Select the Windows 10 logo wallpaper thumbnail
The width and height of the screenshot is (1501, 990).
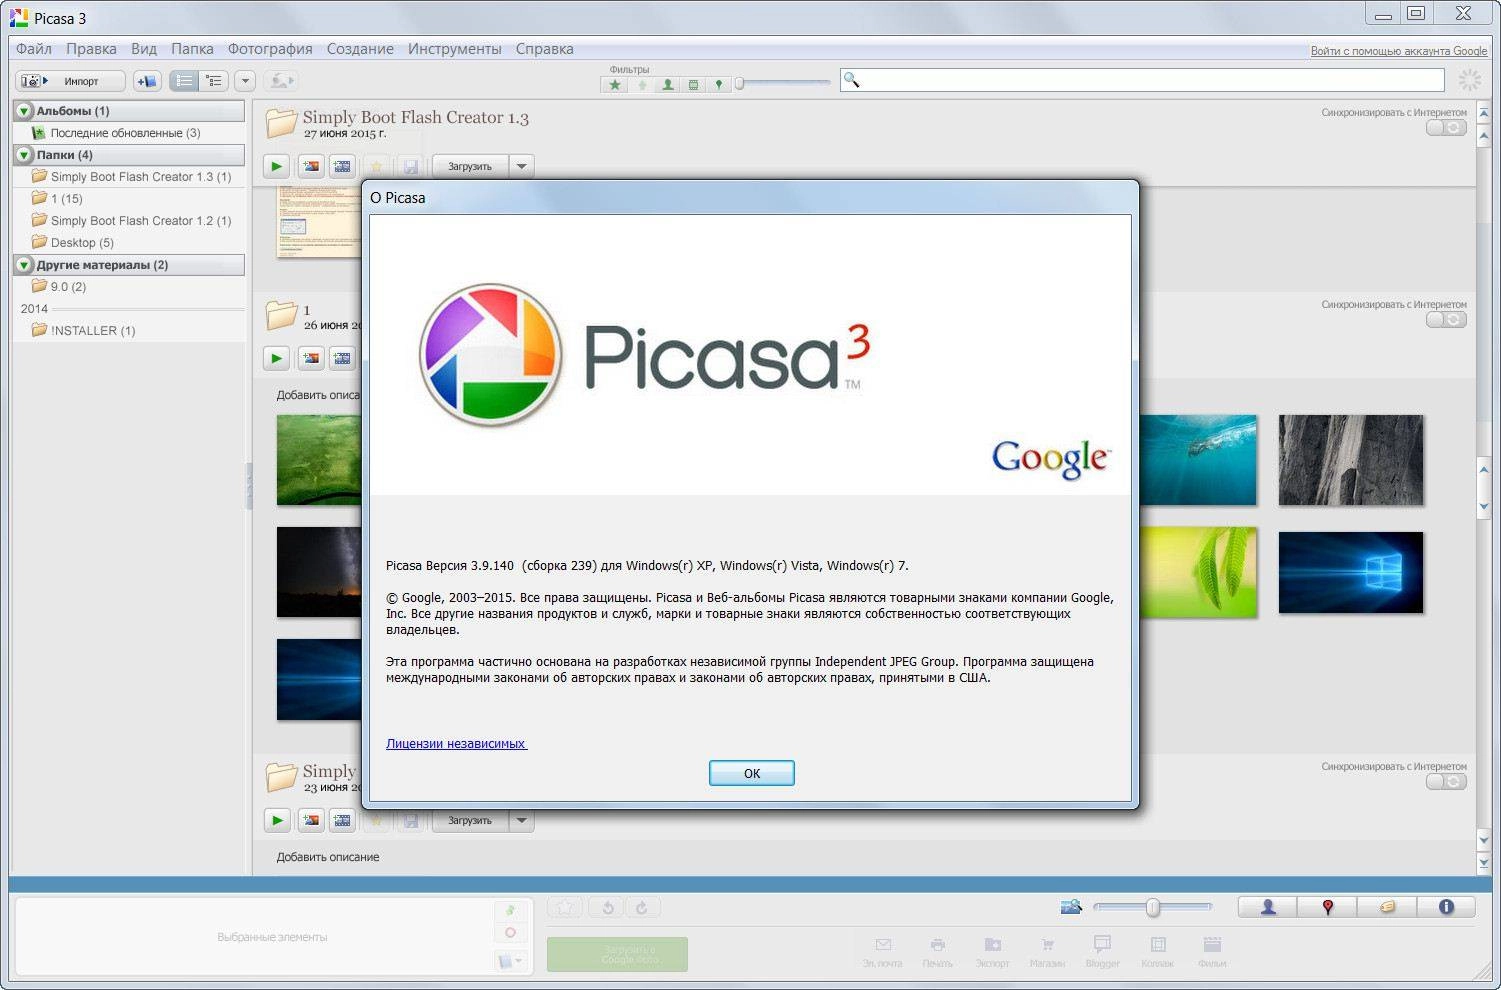coord(1350,572)
